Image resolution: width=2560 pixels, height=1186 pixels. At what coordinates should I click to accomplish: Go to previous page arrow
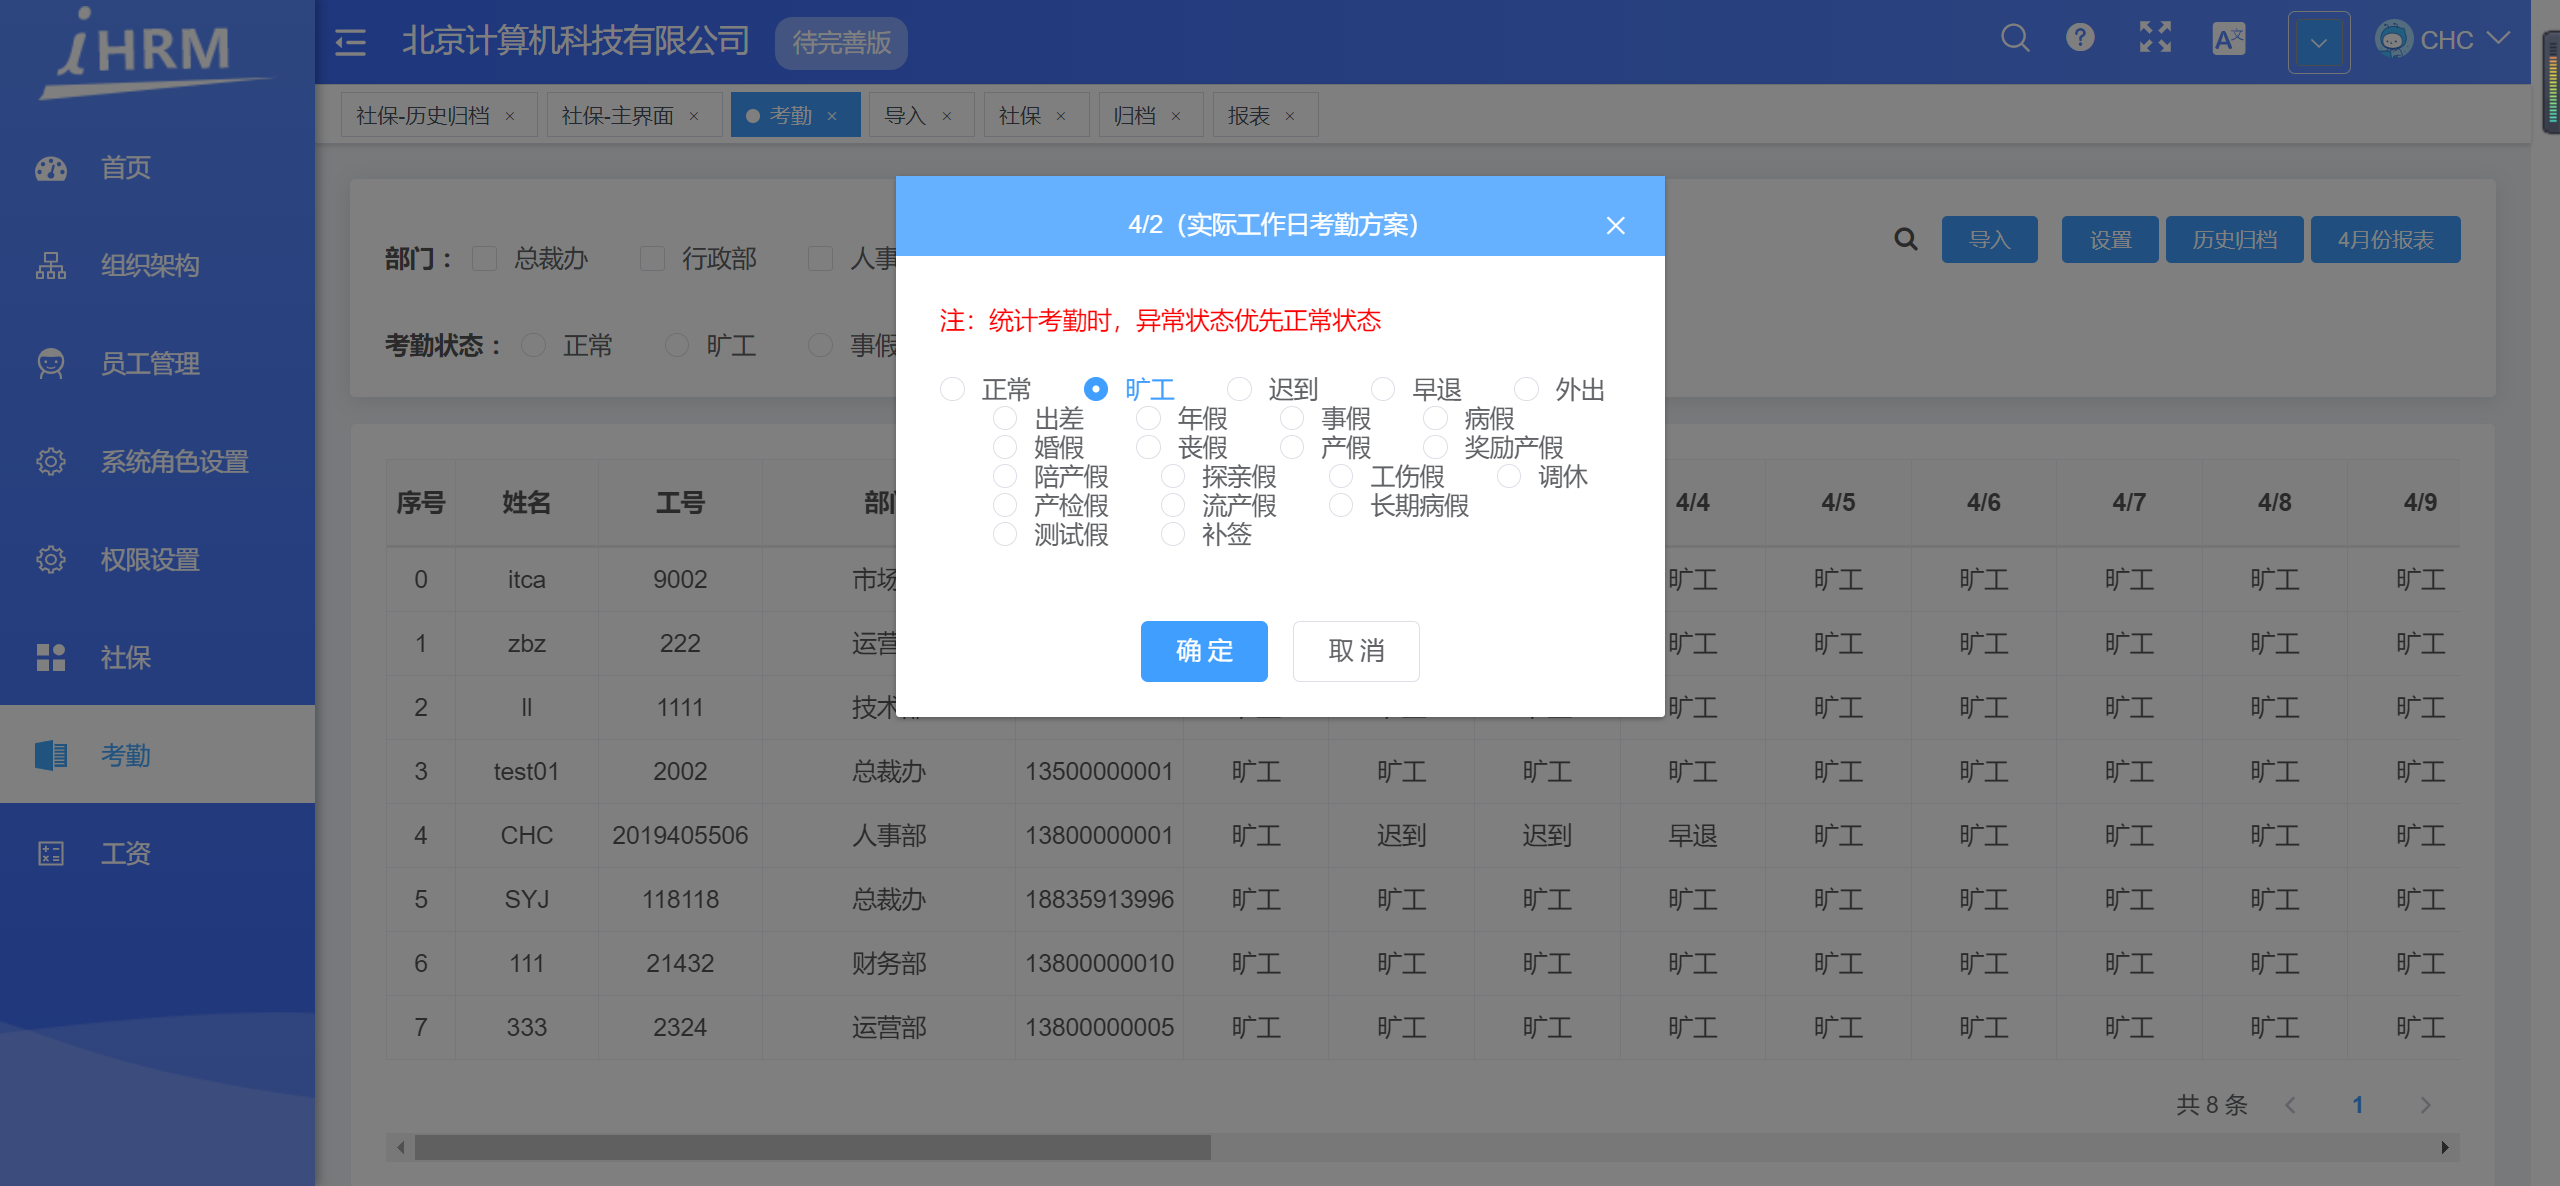[2289, 1105]
